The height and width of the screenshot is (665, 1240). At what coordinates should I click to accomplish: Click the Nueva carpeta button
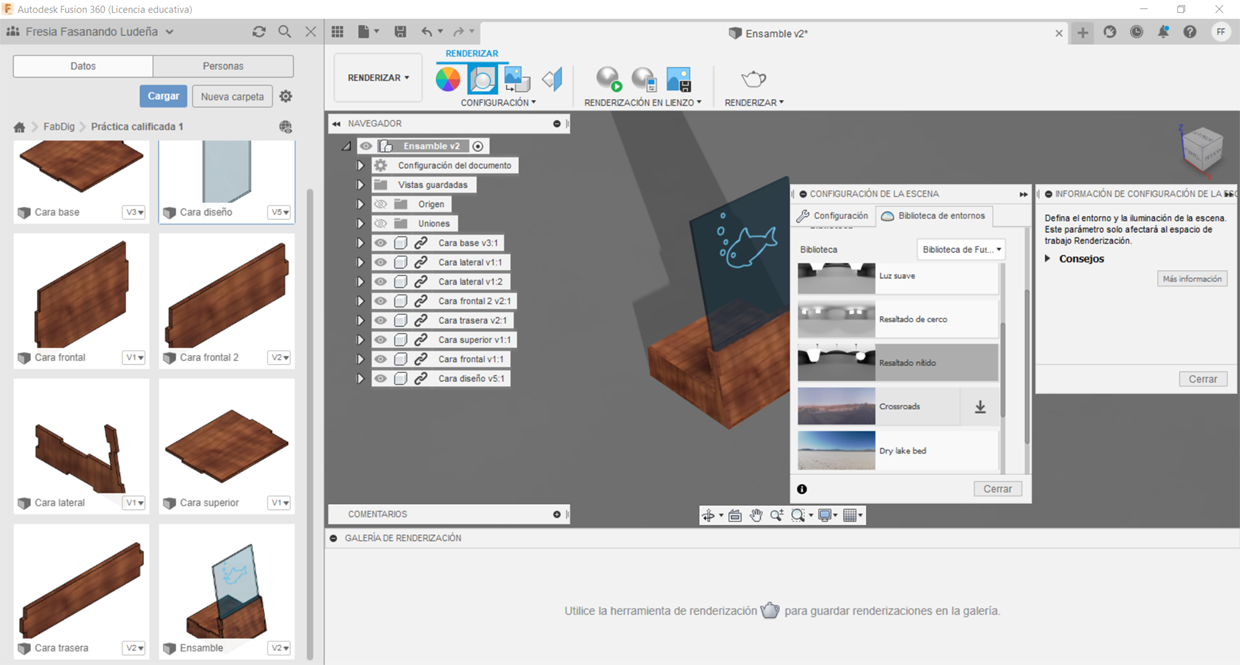coord(232,97)
